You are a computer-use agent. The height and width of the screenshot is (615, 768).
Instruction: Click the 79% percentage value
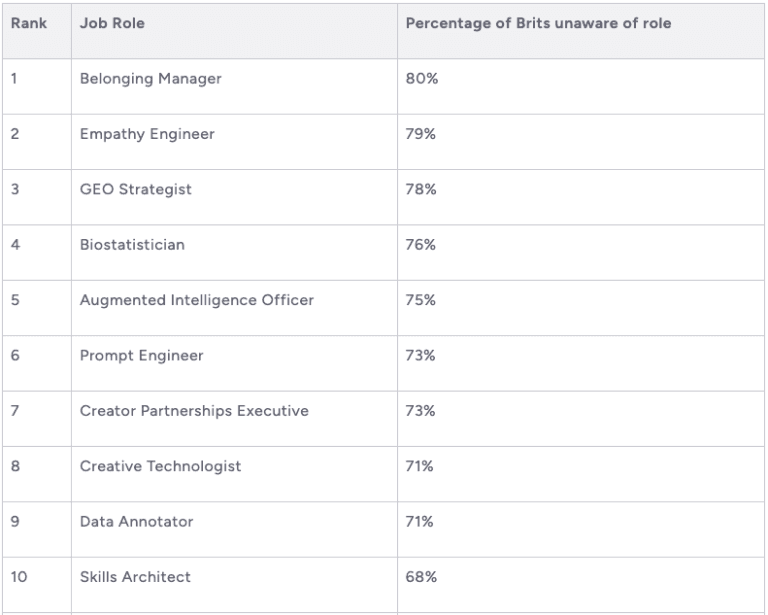coord(421,134)
